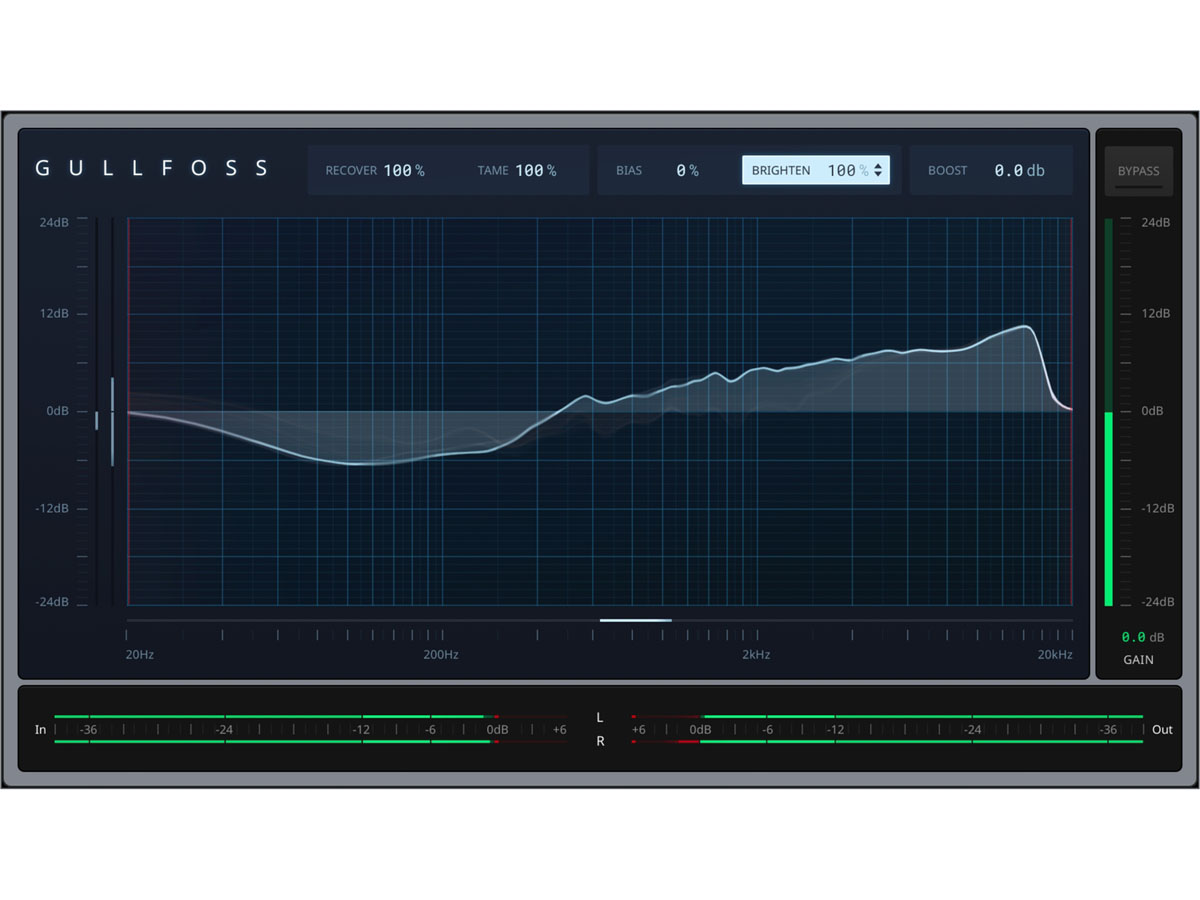Click the GULLFOSS logo text
This screenshot has height=900, width=1200.
[152, 168]
